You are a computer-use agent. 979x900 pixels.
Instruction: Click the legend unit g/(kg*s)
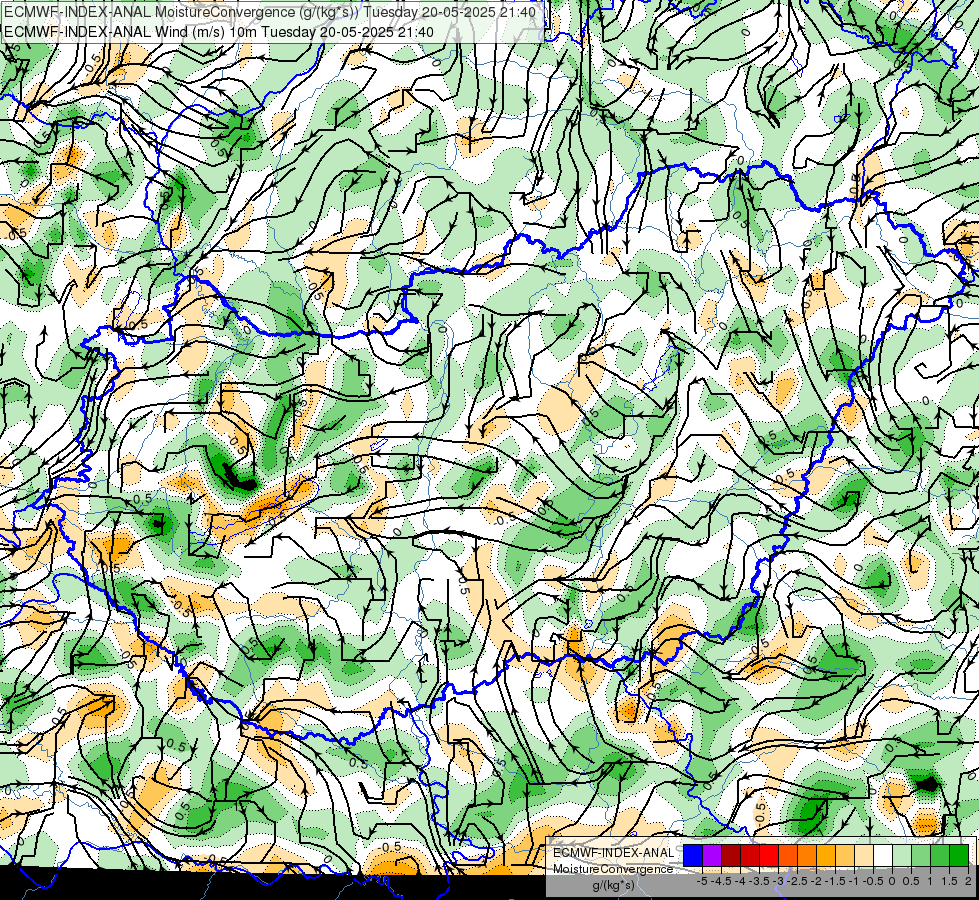coord(613,886)
